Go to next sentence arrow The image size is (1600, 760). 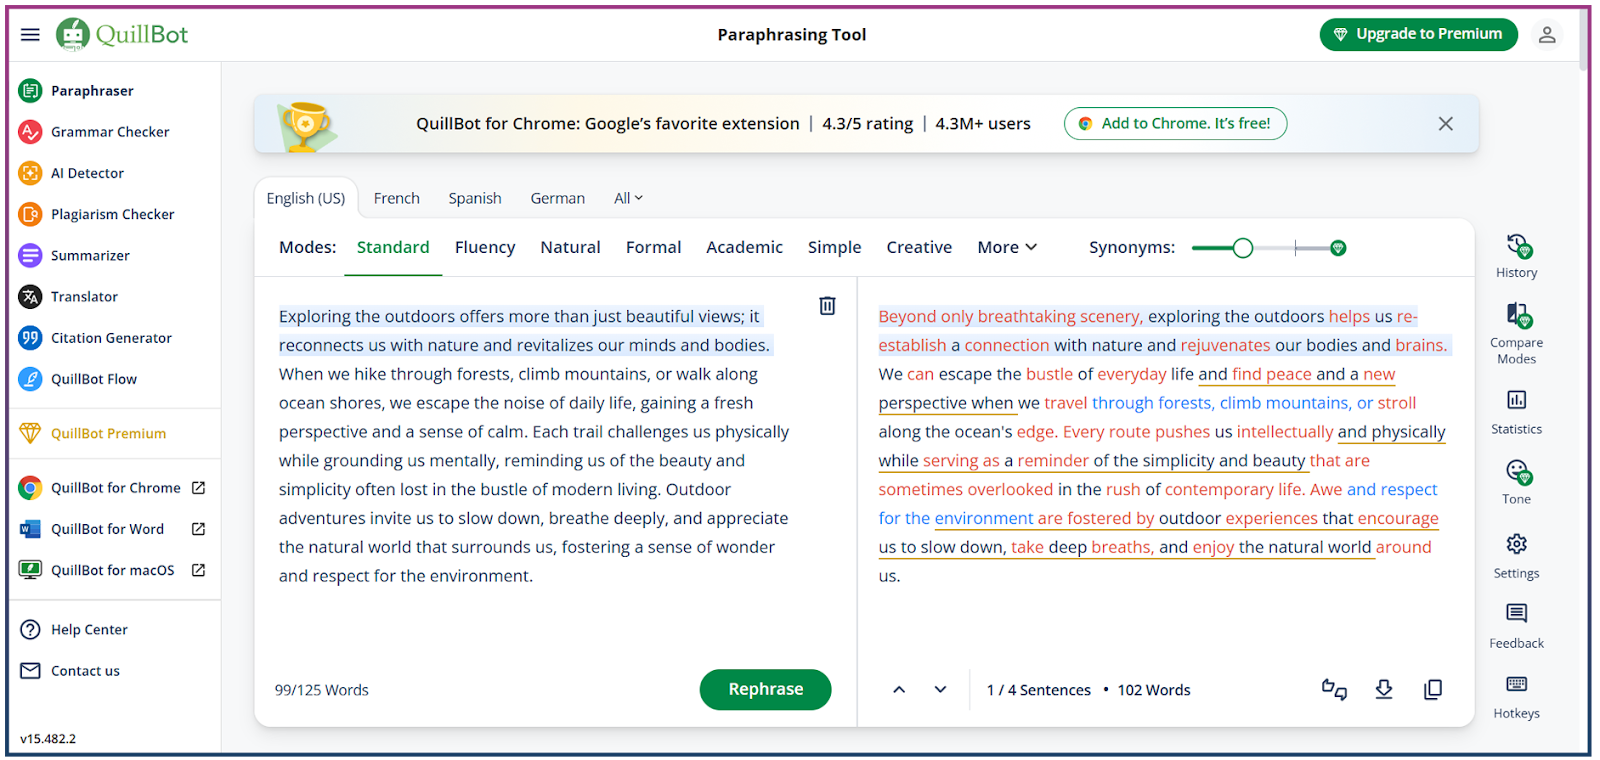point(940,690)
